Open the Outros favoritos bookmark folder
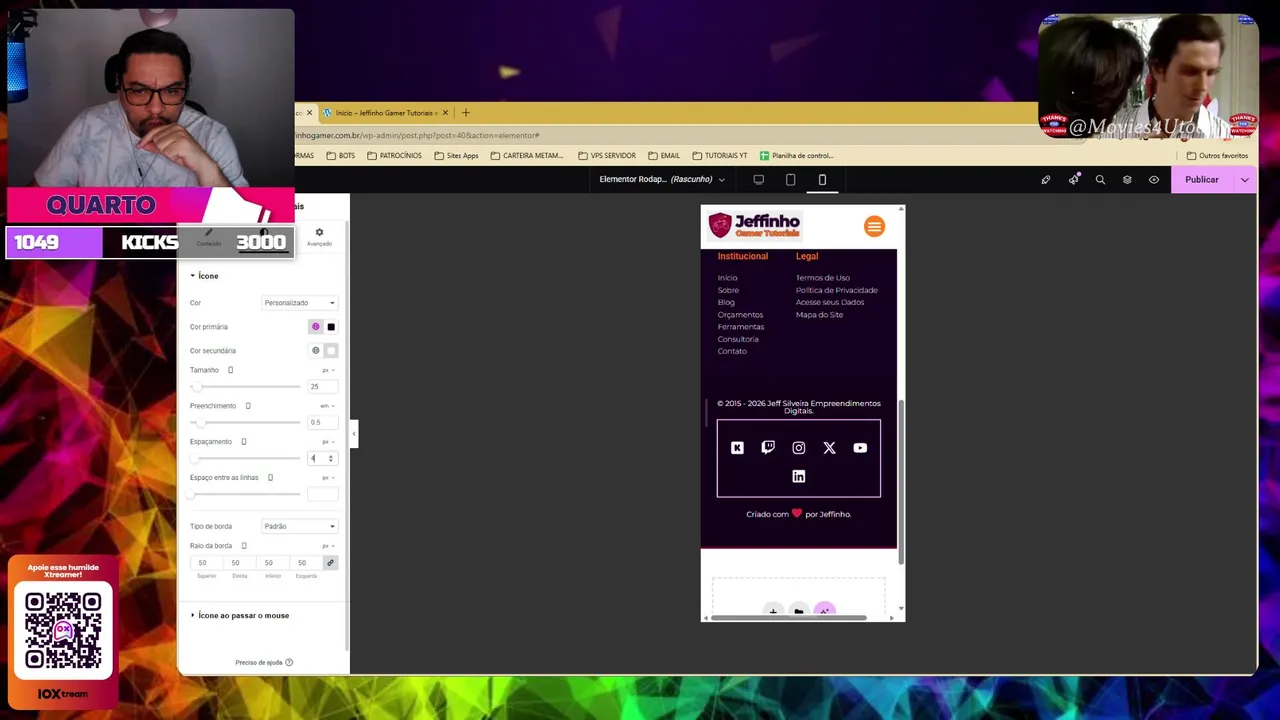The width and height of the screenshot is (1280, 720). 1217,156
